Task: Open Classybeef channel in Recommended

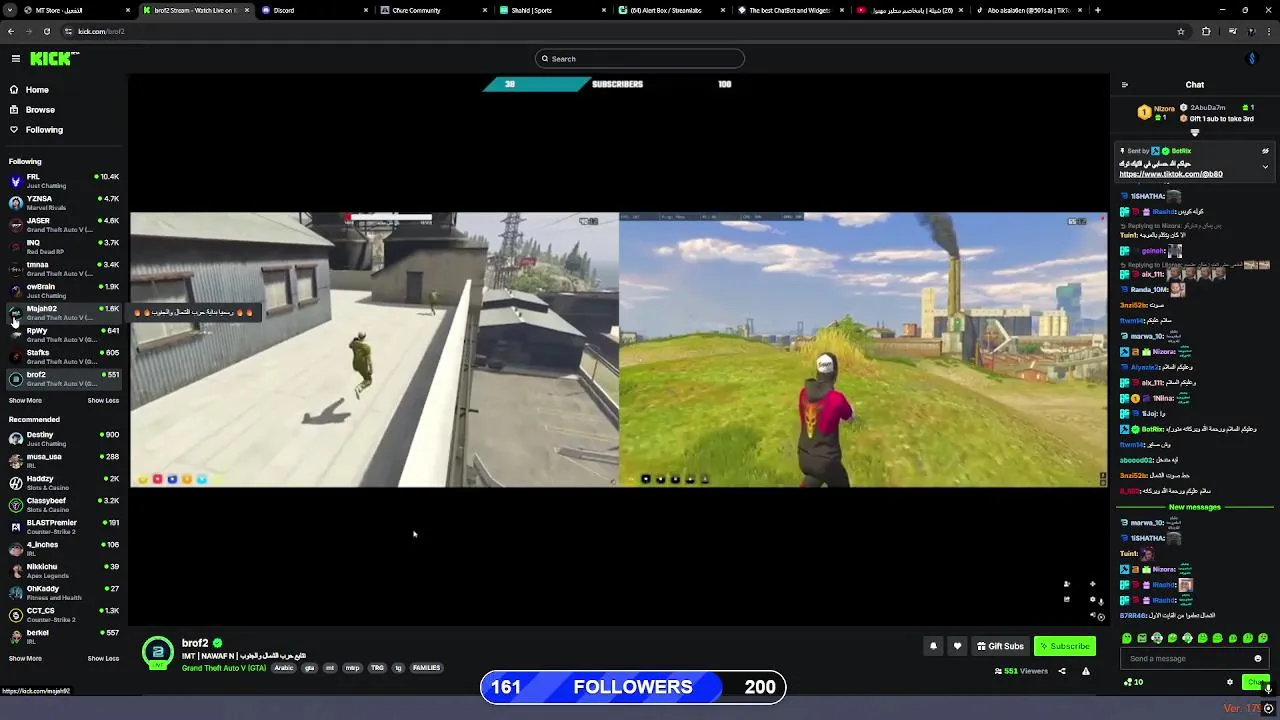Action: tap(64, 505)
